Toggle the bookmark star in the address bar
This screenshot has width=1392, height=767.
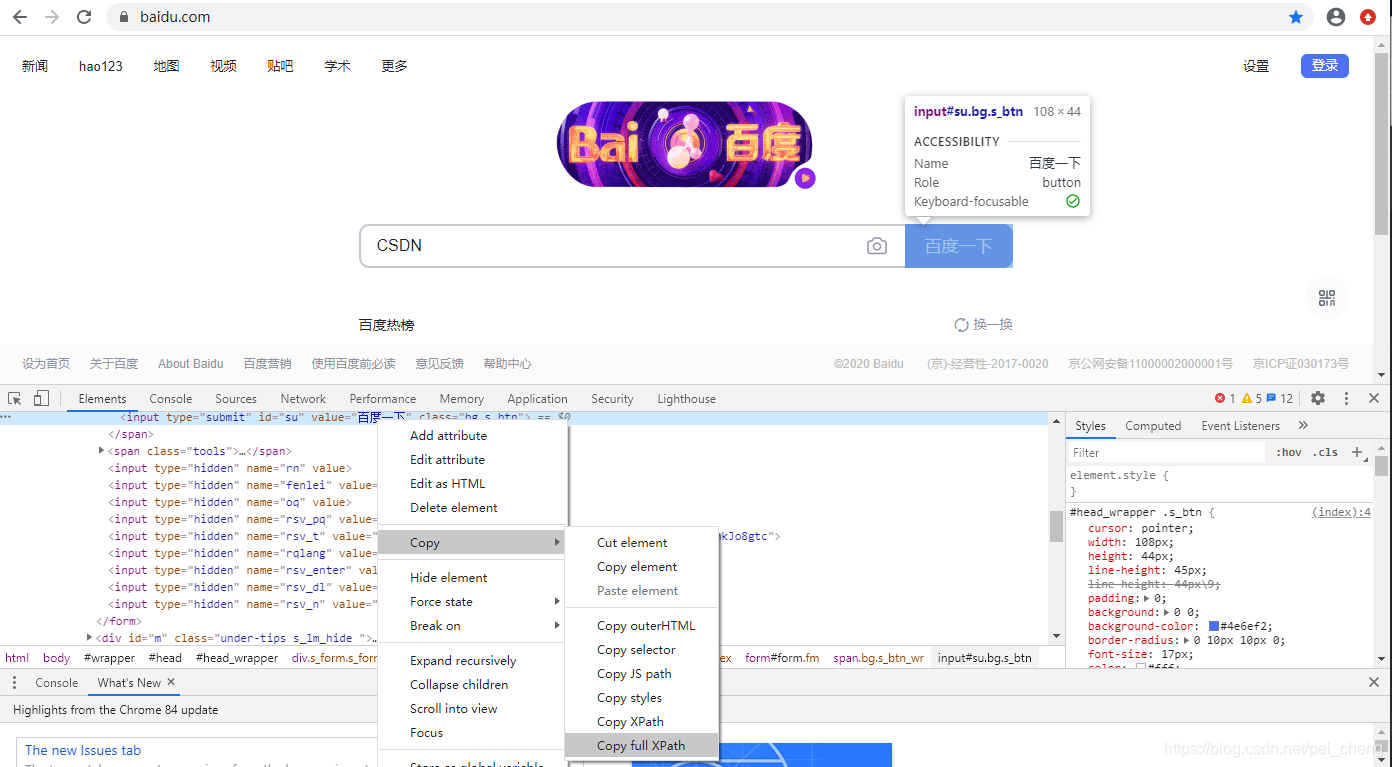pos(1296,16)
